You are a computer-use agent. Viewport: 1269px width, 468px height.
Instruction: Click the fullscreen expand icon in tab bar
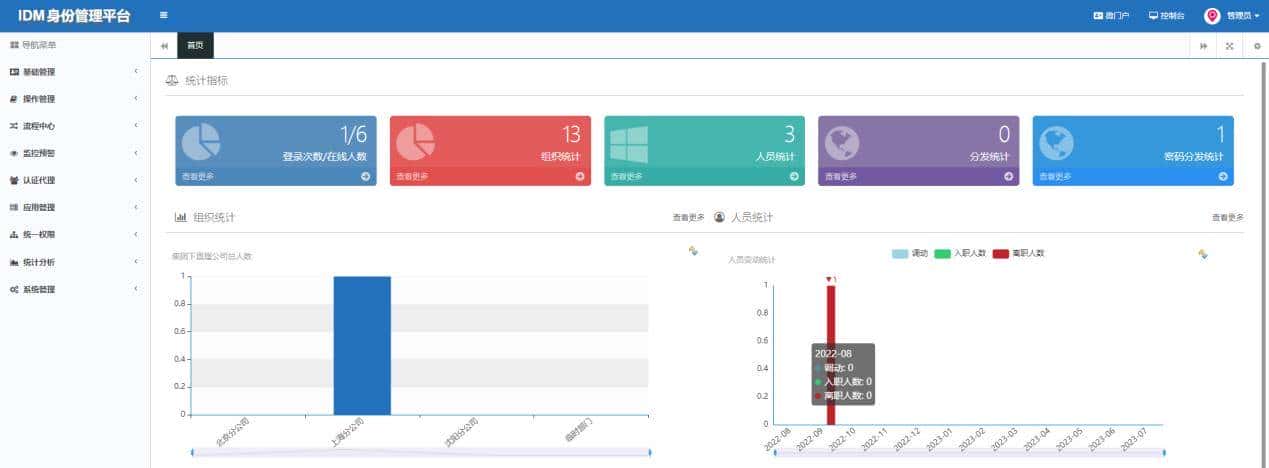pyautogui.click(x=1229, y=46)
